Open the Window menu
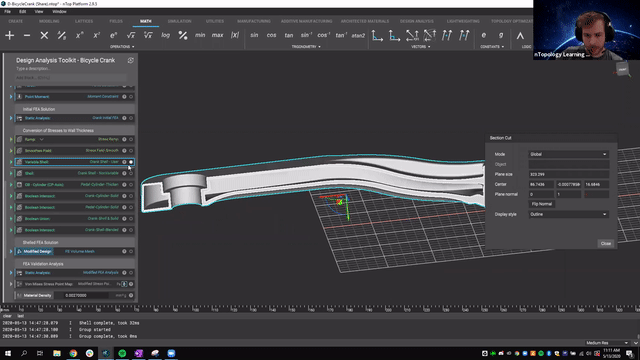The height and width of the screenshot is (360, 640). [x=59, y=12]
